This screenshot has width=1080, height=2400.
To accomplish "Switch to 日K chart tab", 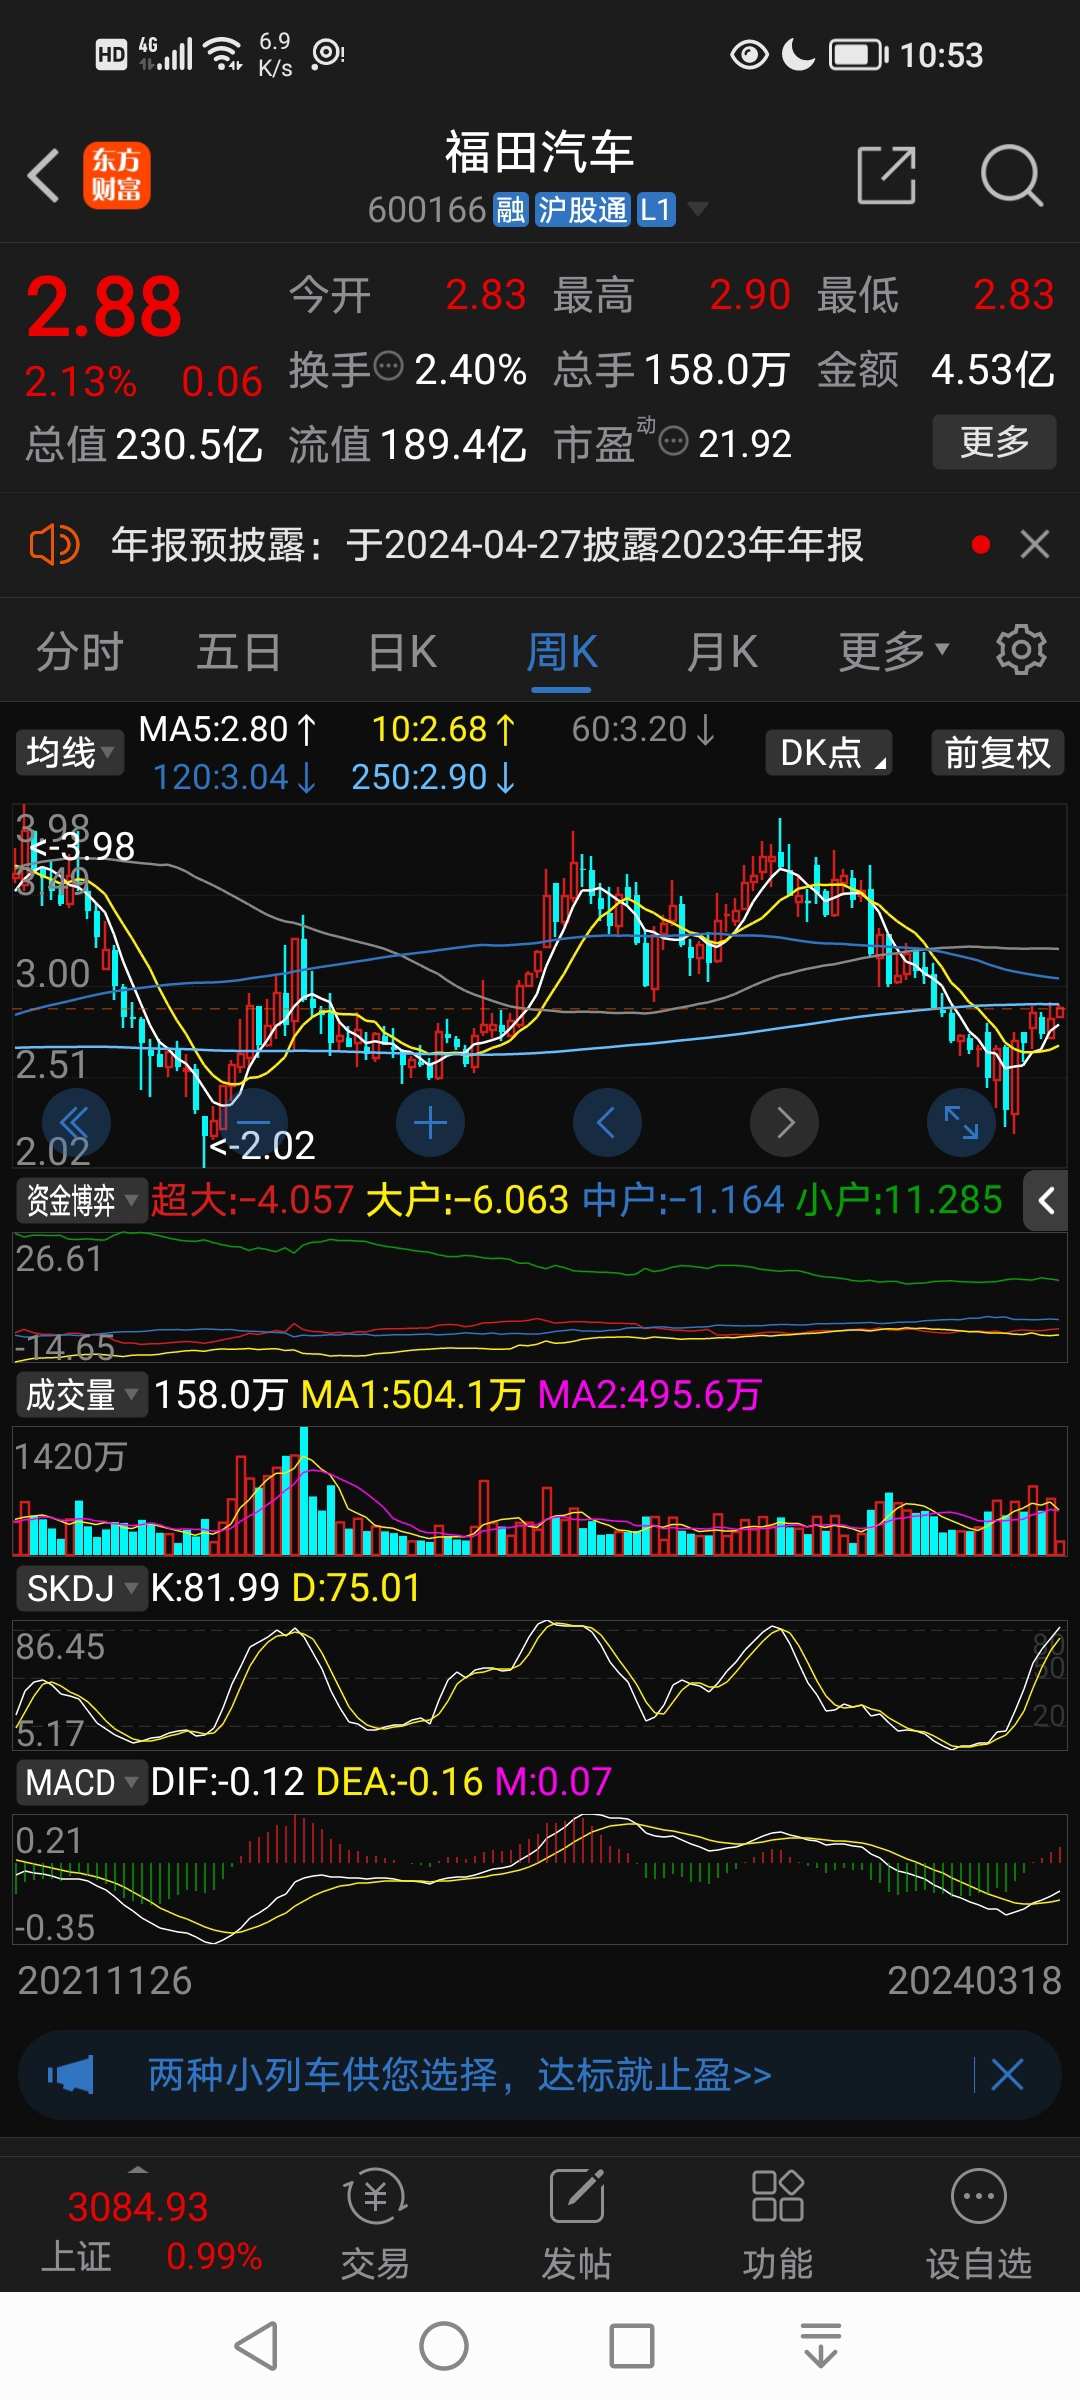I will [x=402, y=652].
